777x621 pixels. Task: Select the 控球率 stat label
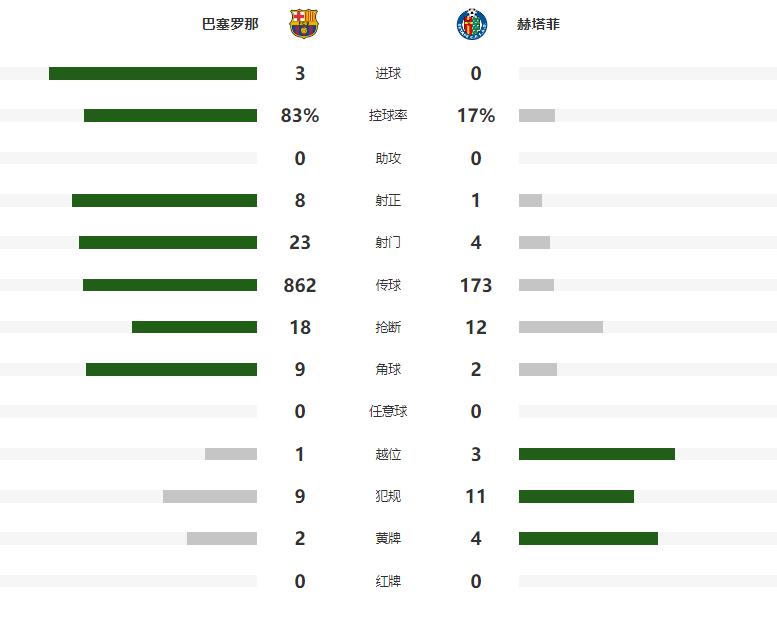click(388, 115)
